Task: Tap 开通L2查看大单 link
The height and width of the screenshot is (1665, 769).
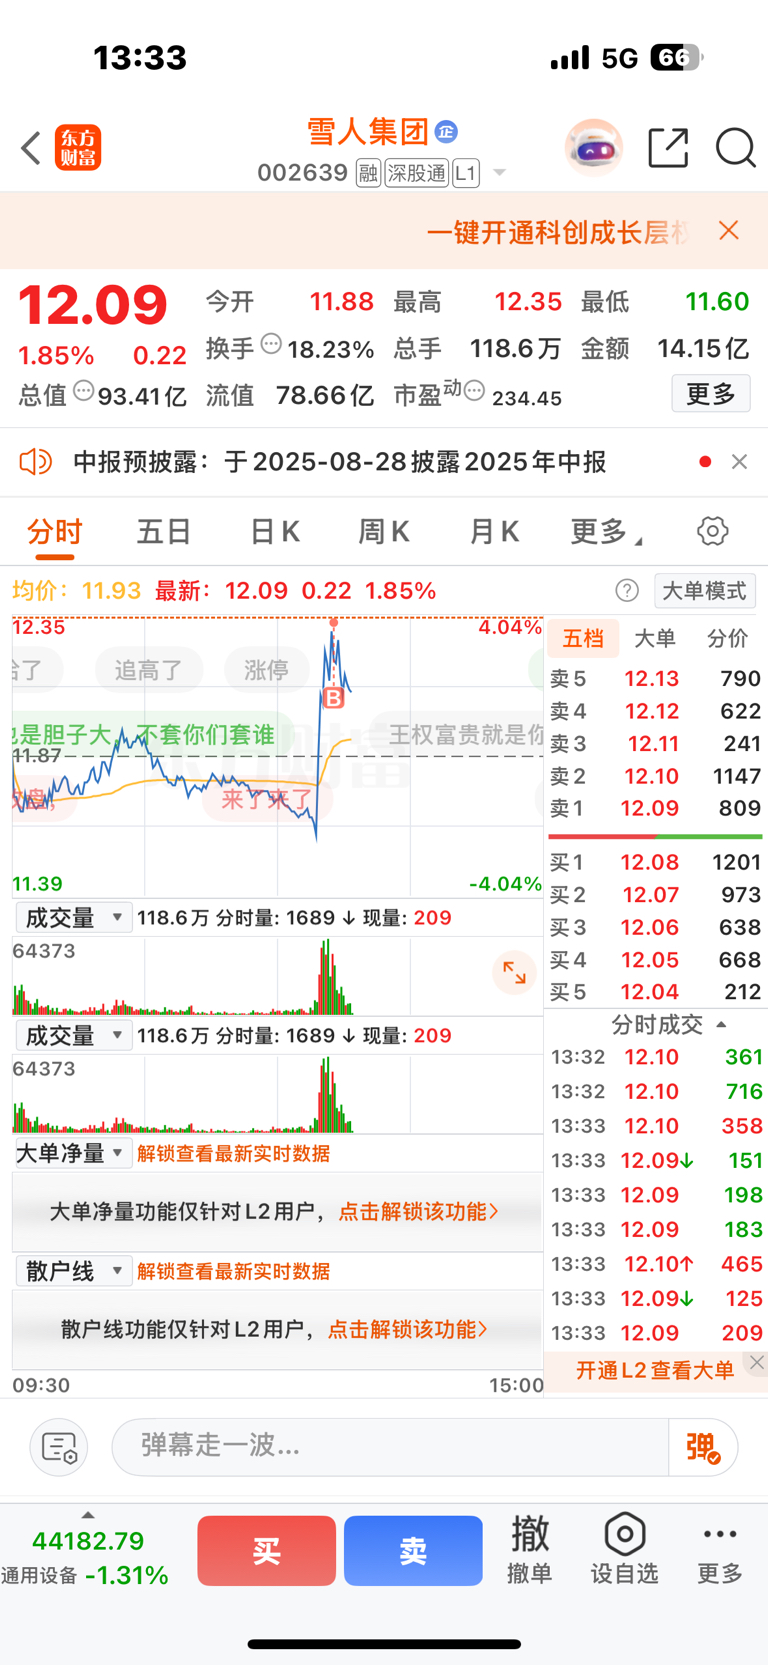Action: (x=655, y=1370)
